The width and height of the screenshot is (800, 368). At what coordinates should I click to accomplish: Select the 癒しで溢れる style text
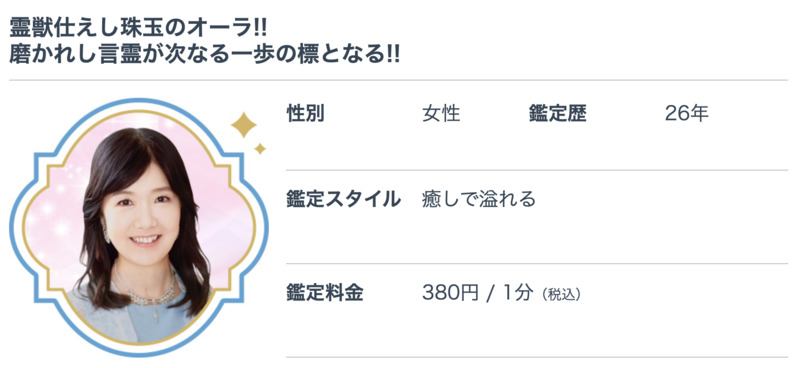479,200
